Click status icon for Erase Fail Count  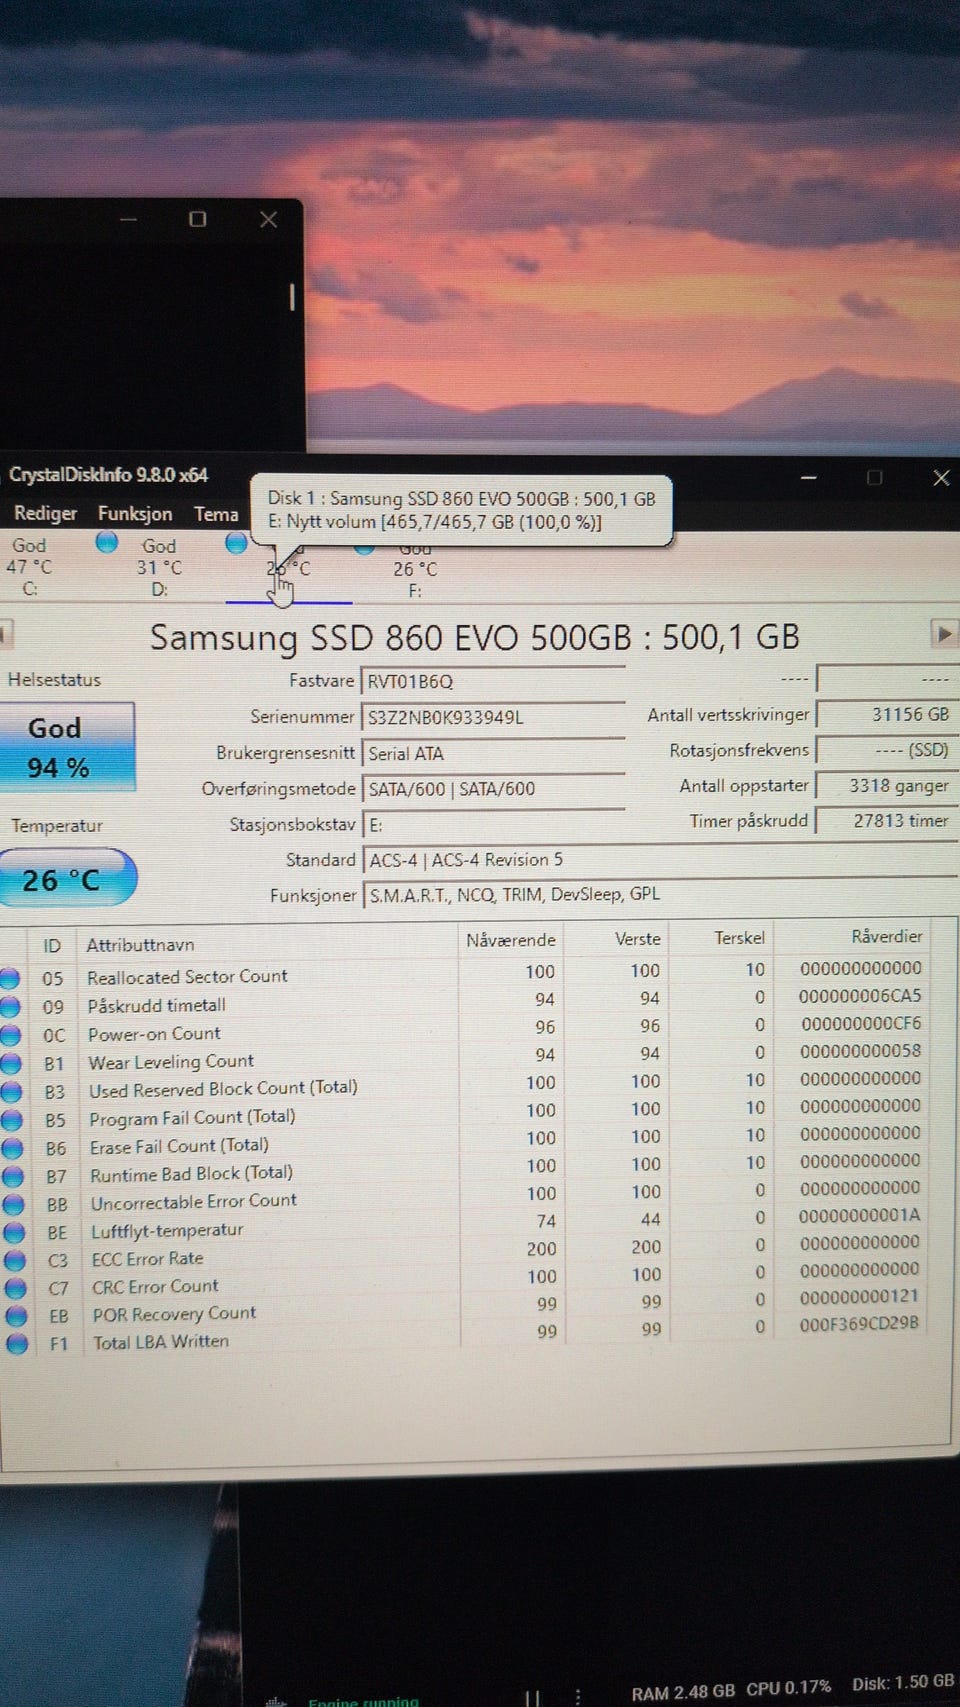point(13,1148)
